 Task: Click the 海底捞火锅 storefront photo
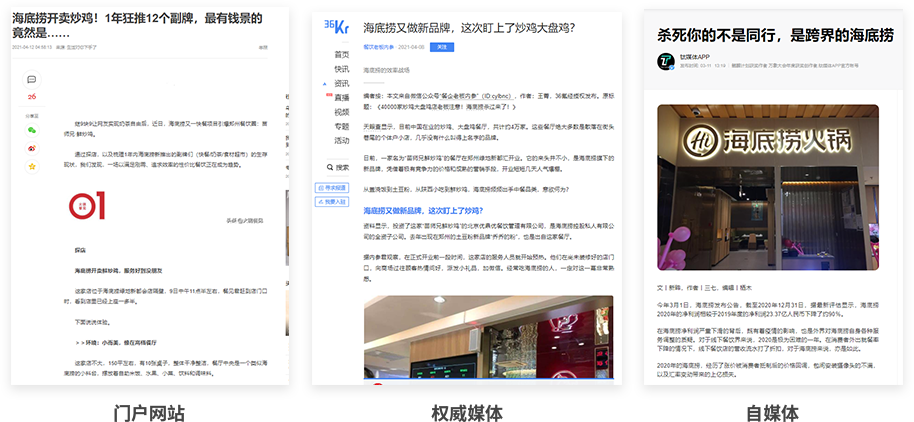click(x=768, y=187)
